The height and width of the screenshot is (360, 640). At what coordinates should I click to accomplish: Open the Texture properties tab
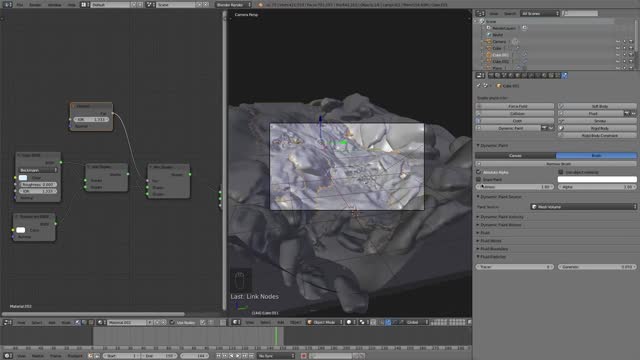tap(551, 76)
